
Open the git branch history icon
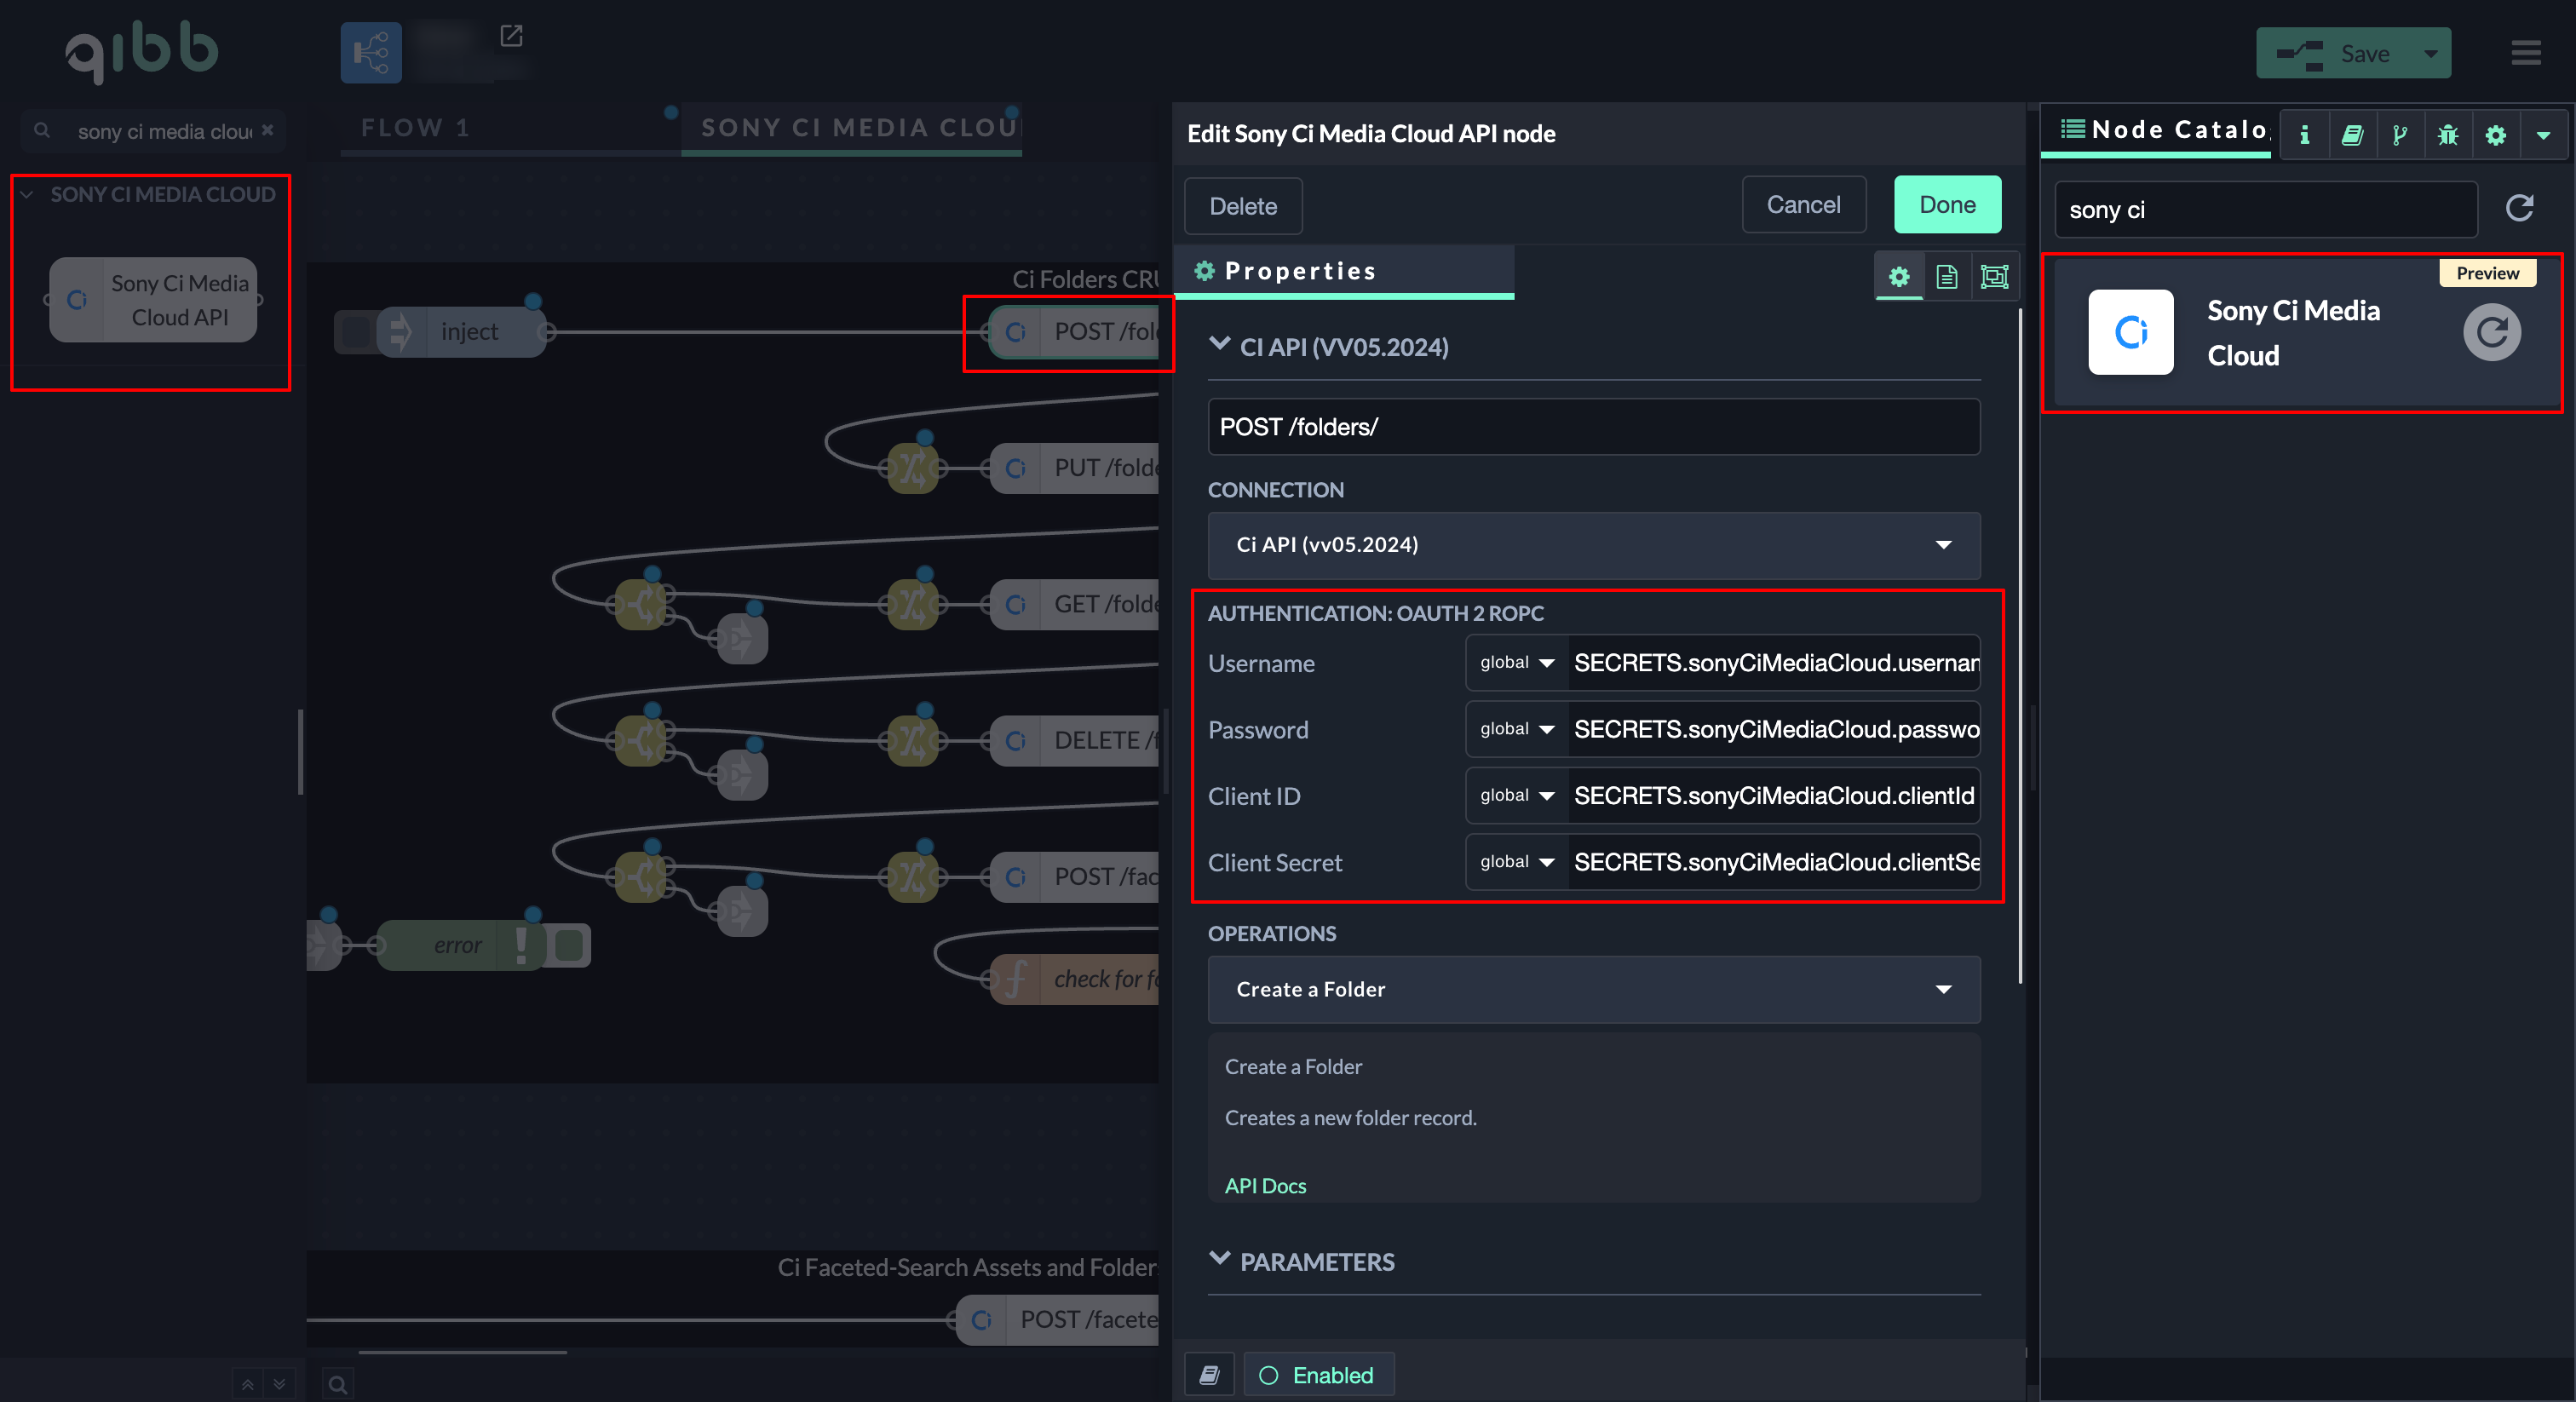[2399, 134]
